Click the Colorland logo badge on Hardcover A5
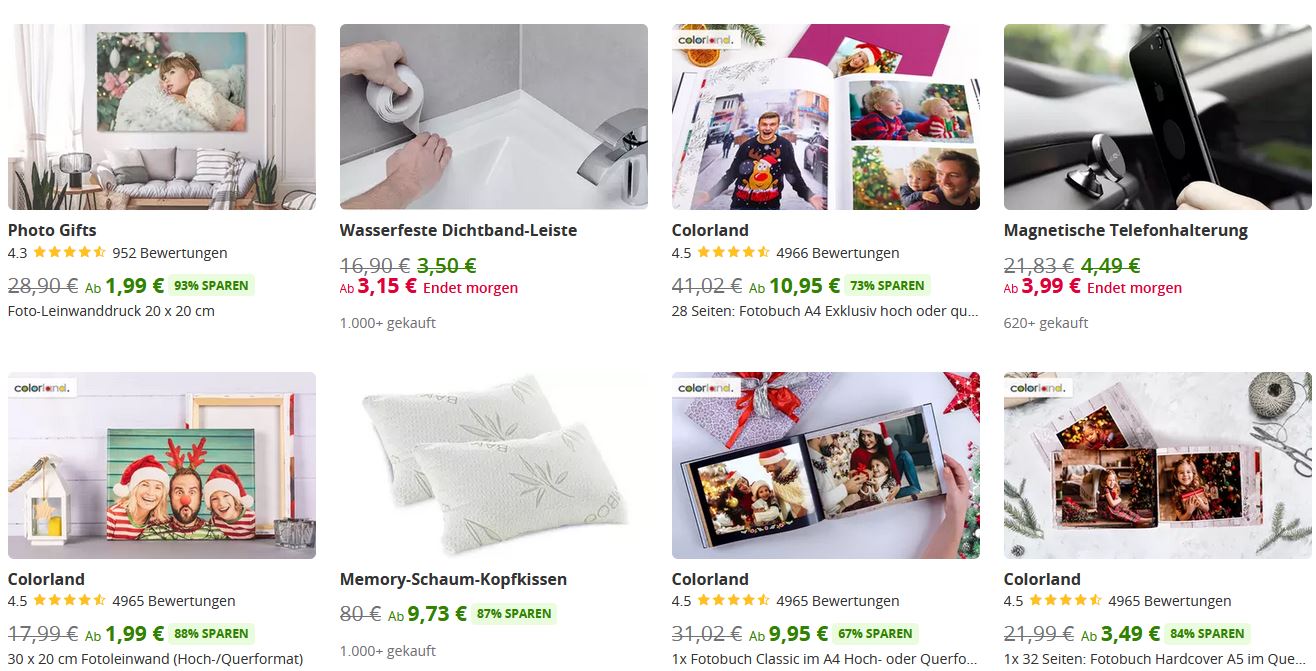The height and width of the screenshot is (671, 1316). tap(1038, 387)
